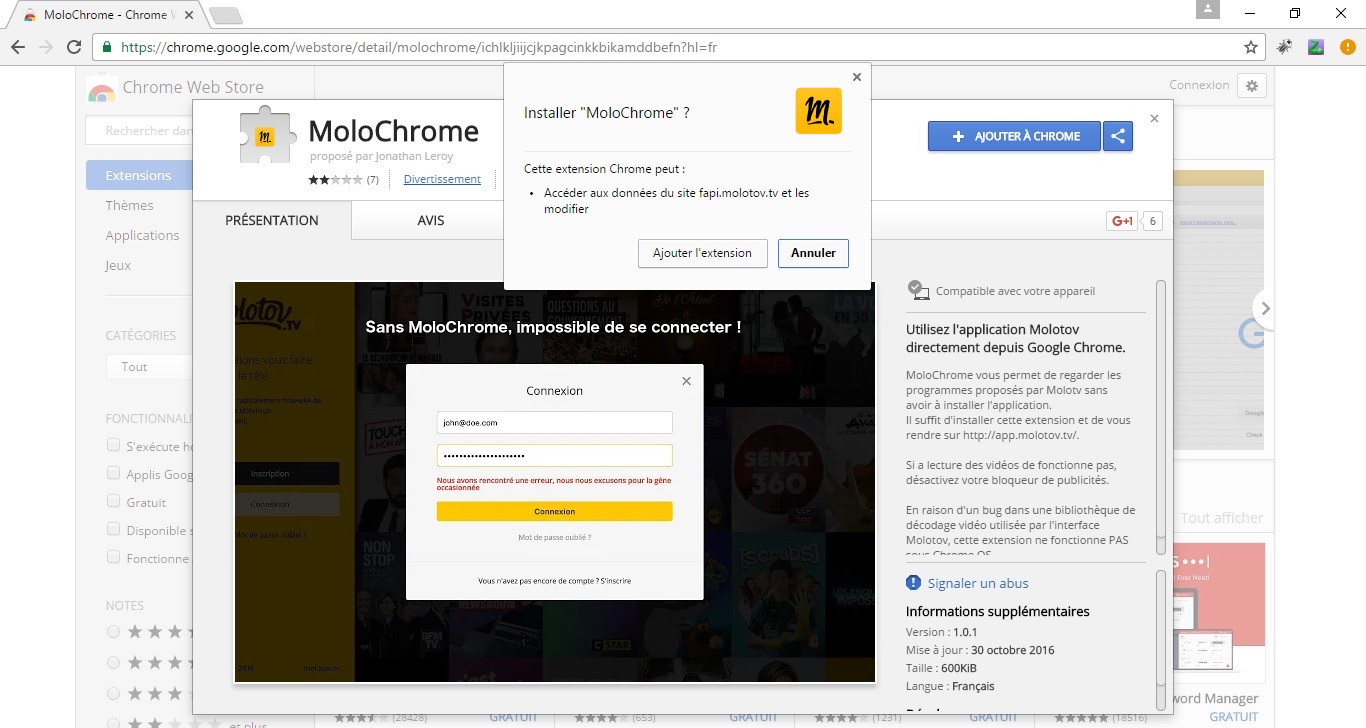Viewport: 1366px width, 728px height.
Task: Click the share icon beside Ajouter à Chrome
Action: pyautogui.click(x=1118, y=137)
